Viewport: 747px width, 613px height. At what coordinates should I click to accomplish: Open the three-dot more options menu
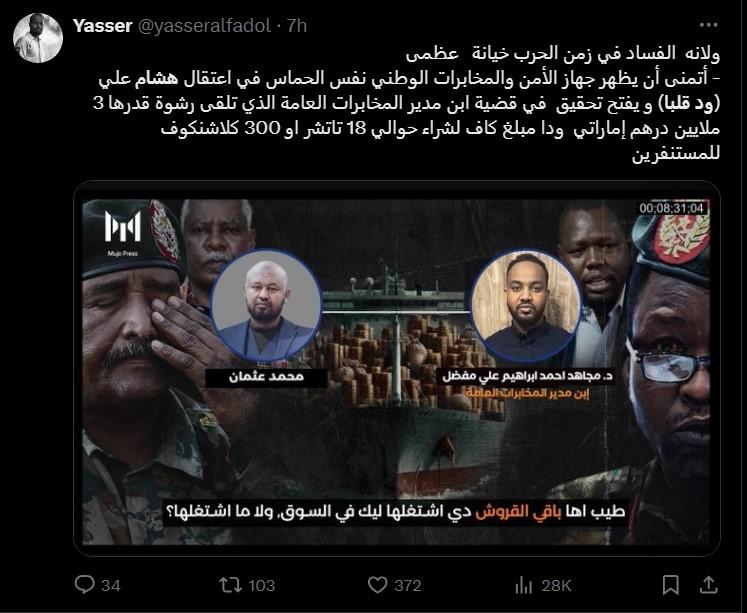pyautogui.click(x=708, y=25)
